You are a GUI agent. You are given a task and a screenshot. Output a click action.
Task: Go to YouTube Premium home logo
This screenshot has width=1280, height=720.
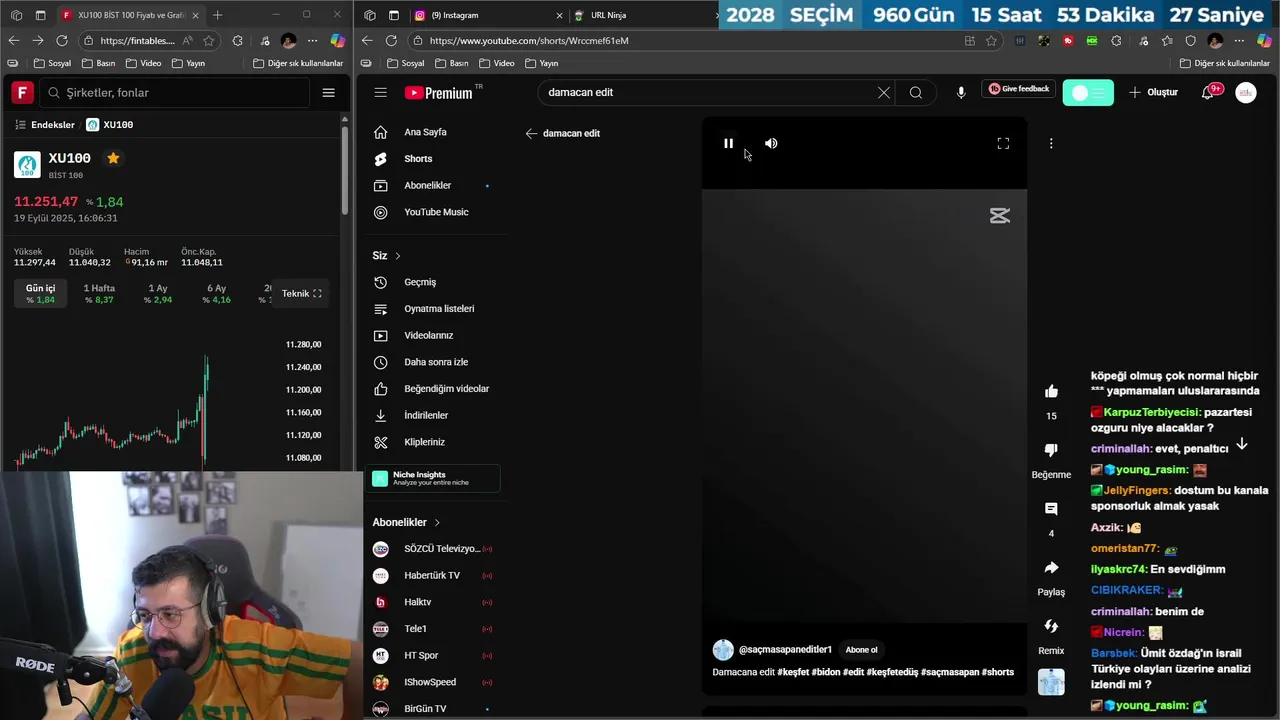coord(440,92)
